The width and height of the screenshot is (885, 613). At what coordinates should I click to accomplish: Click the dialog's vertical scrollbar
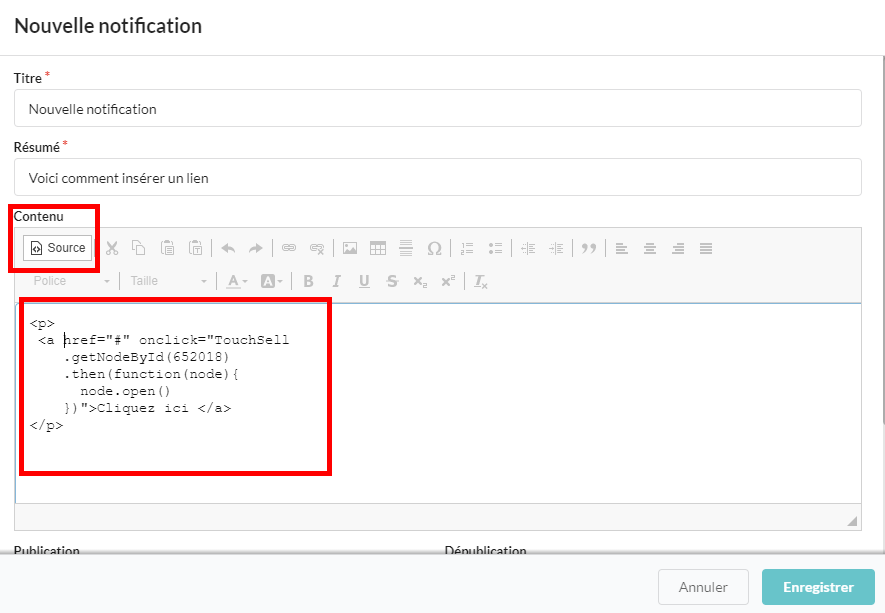[x=883, y=240]
